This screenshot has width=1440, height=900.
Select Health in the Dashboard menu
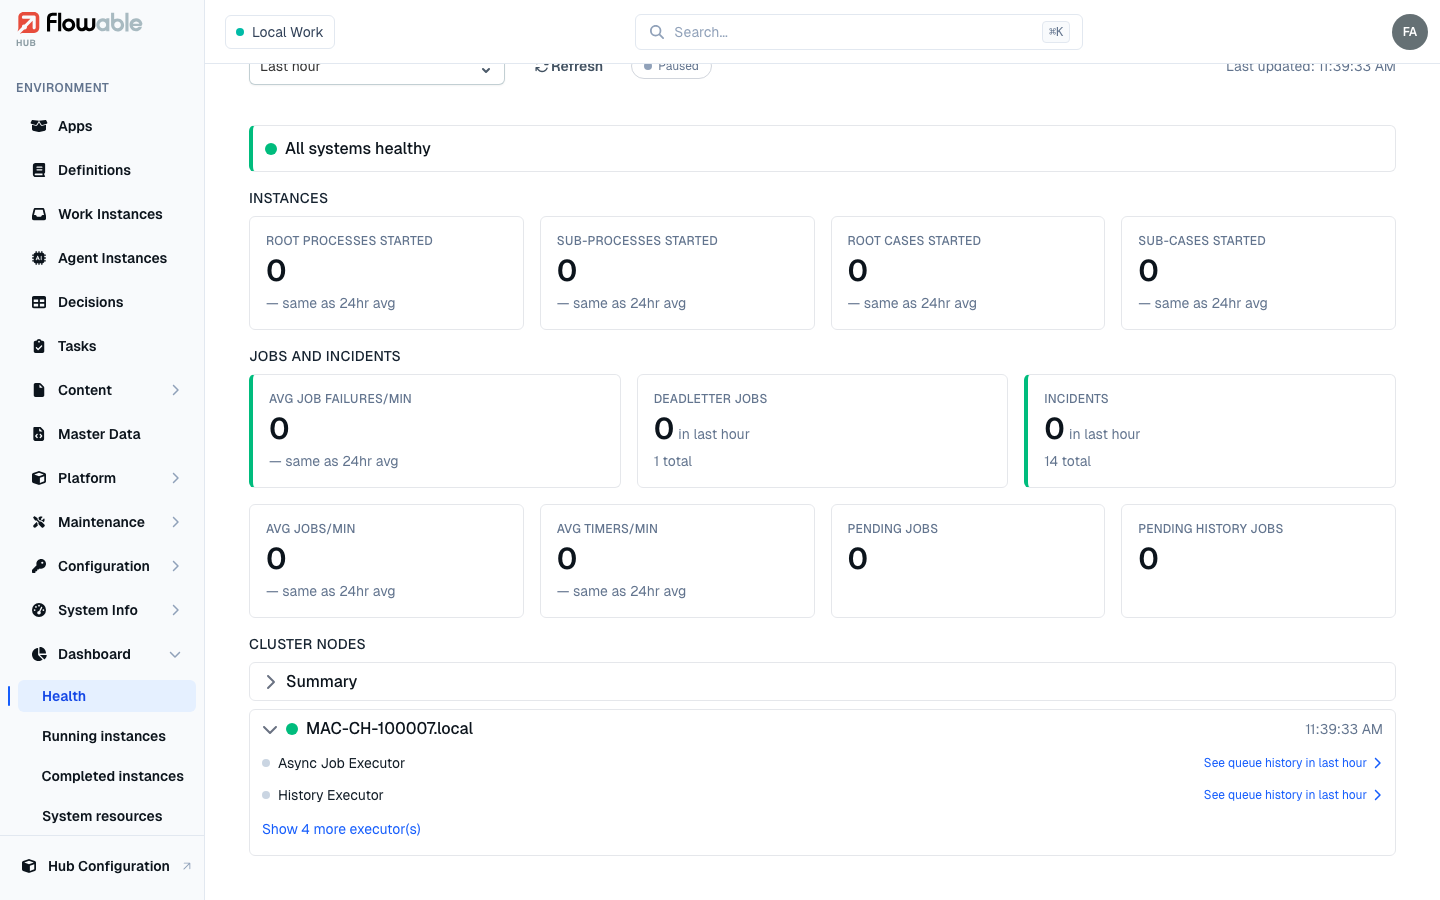pyautogui.click(x=107, y=696)
